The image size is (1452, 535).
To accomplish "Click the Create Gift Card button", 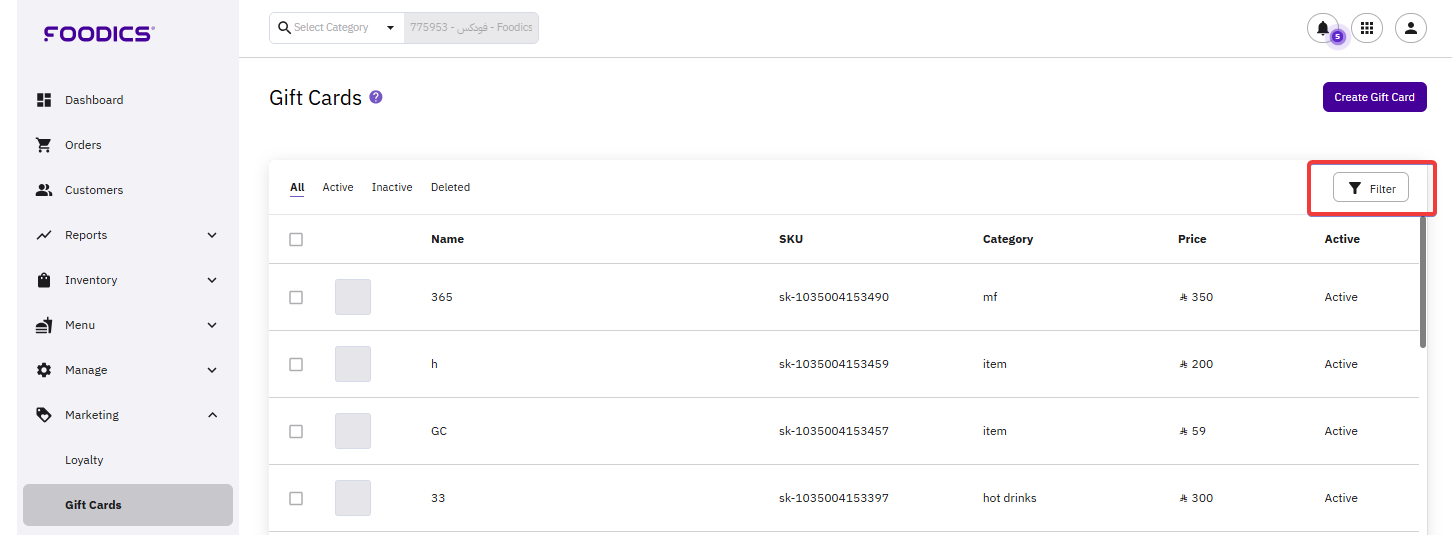I will click(1374, 97).
